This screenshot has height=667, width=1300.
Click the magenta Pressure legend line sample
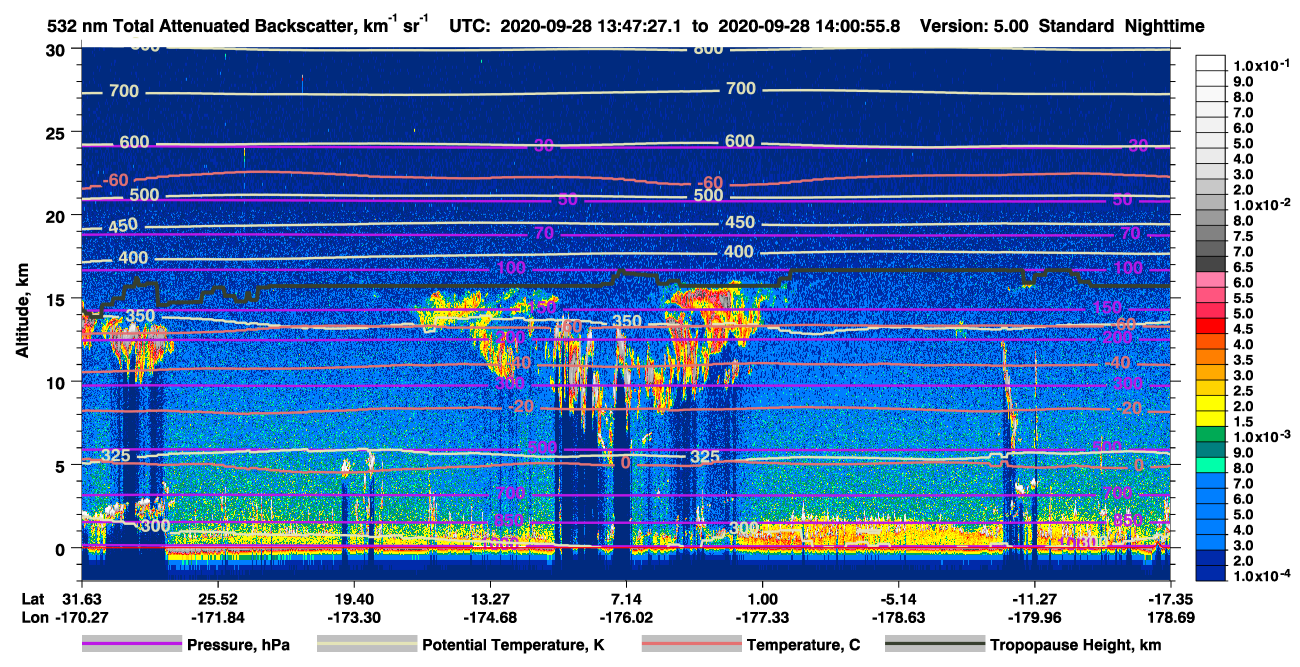pos(132,645)
